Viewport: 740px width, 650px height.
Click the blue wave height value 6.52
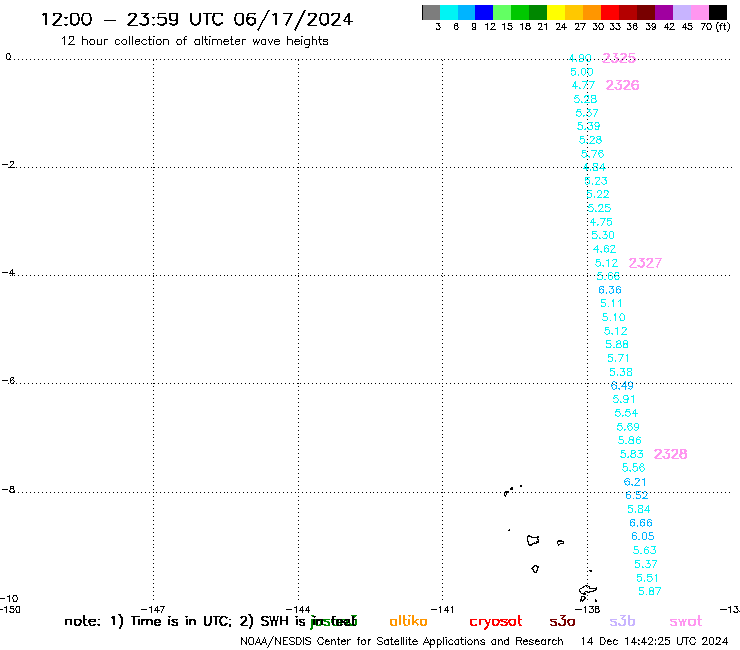tap(637, 496)
